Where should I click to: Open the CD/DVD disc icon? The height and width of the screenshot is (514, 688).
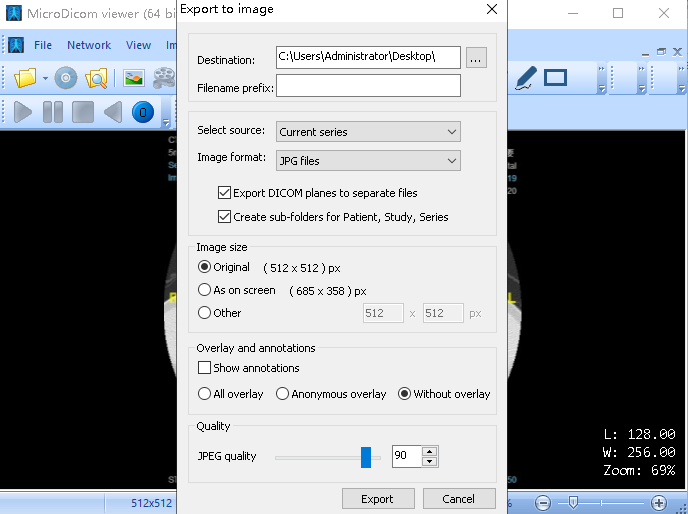click(66, 78)
